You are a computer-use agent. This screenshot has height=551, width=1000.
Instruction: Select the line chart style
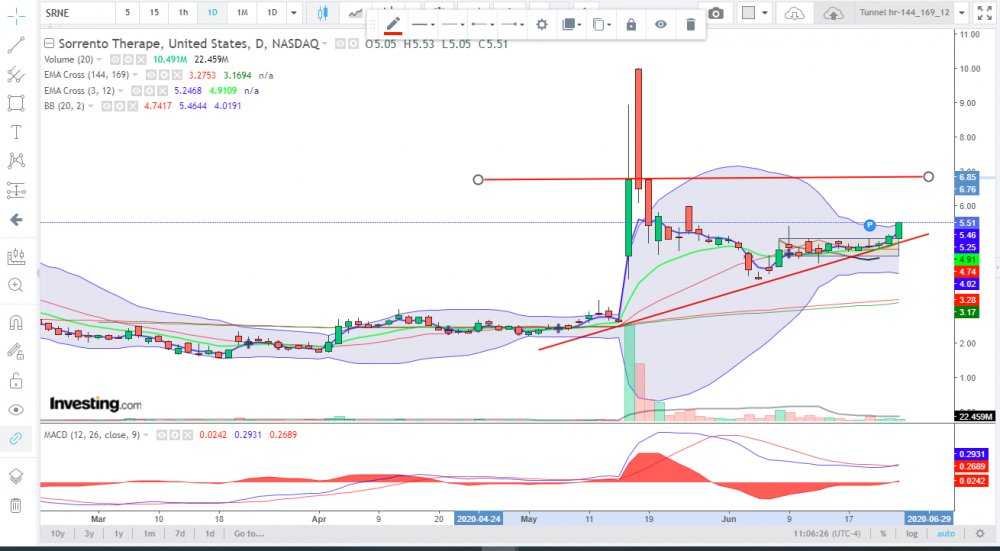pyautogui.click(x=356, y=13)
